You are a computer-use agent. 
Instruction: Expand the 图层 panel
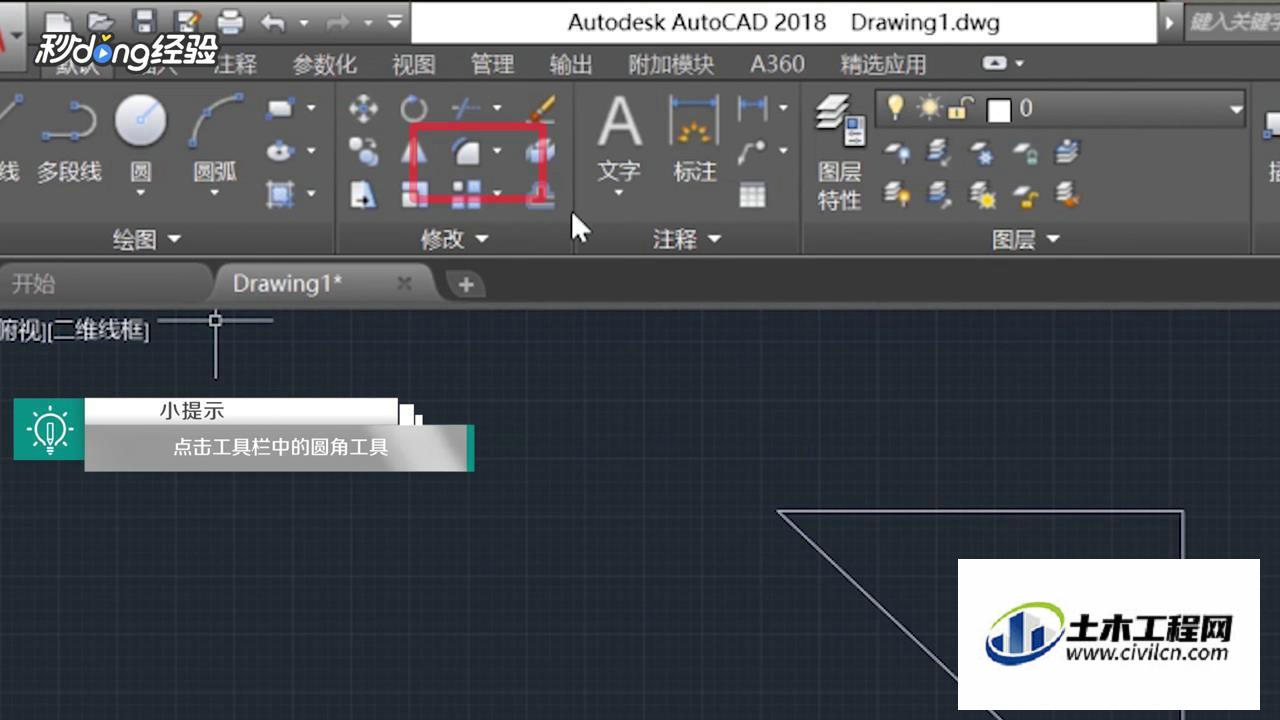[x=1026, y=239]
